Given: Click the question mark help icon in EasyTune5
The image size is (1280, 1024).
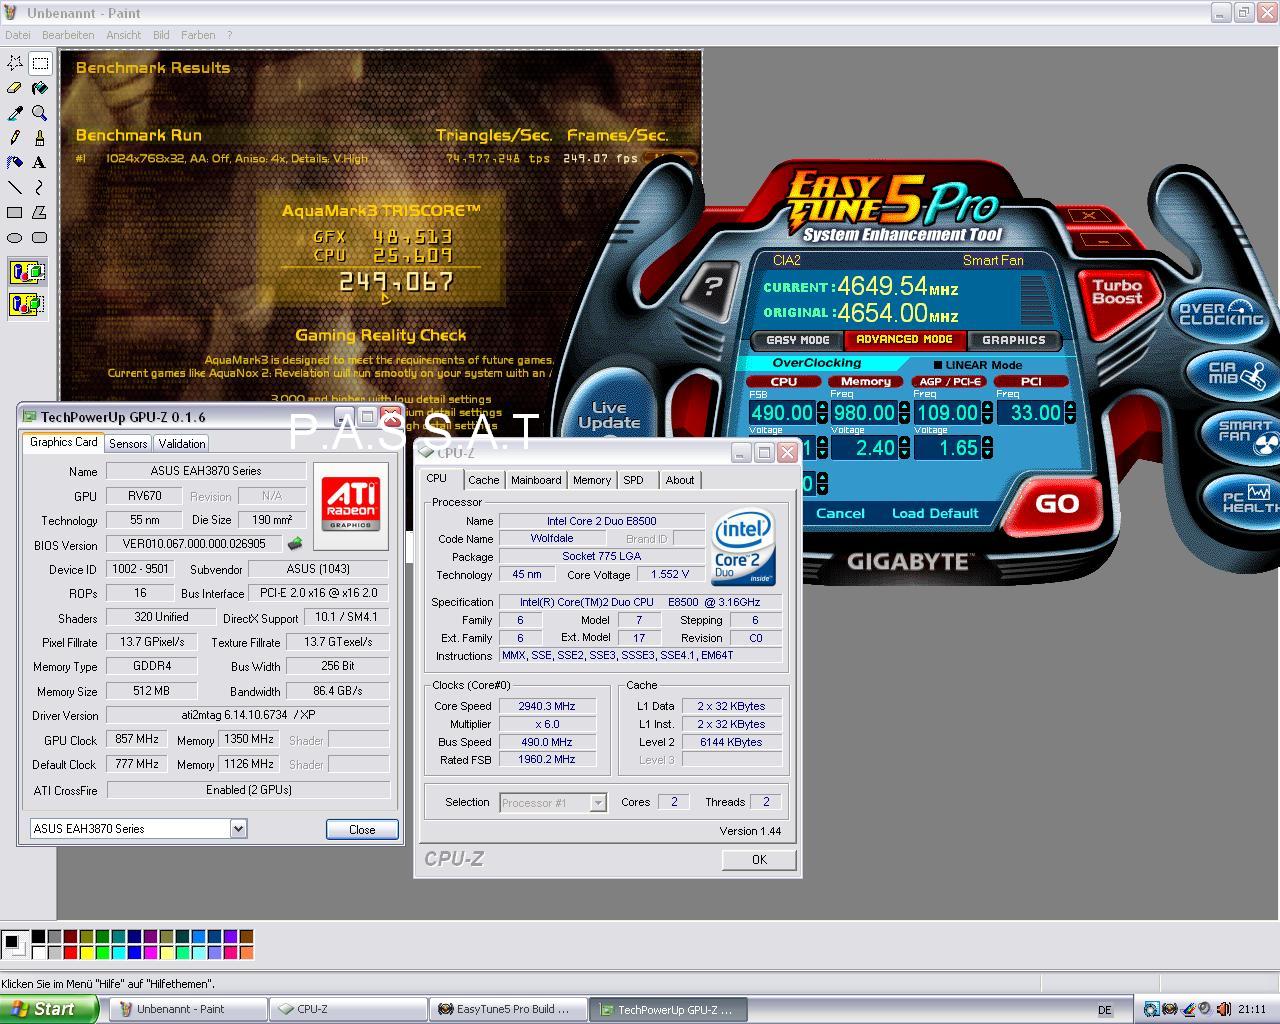Looking at the screenshot, I should (x=711, y=286).
